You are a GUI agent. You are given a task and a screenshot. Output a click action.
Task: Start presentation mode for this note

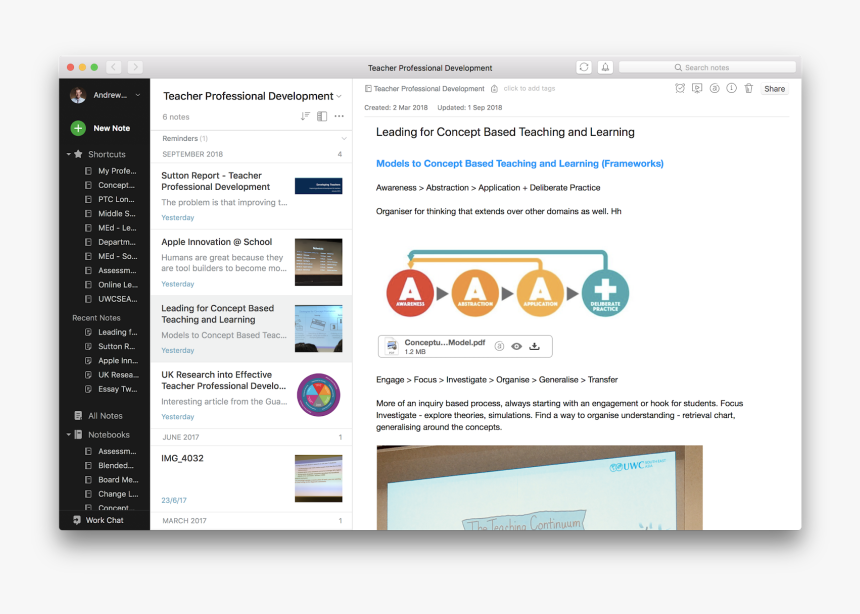pyautogui.click(x=697, y=89)
